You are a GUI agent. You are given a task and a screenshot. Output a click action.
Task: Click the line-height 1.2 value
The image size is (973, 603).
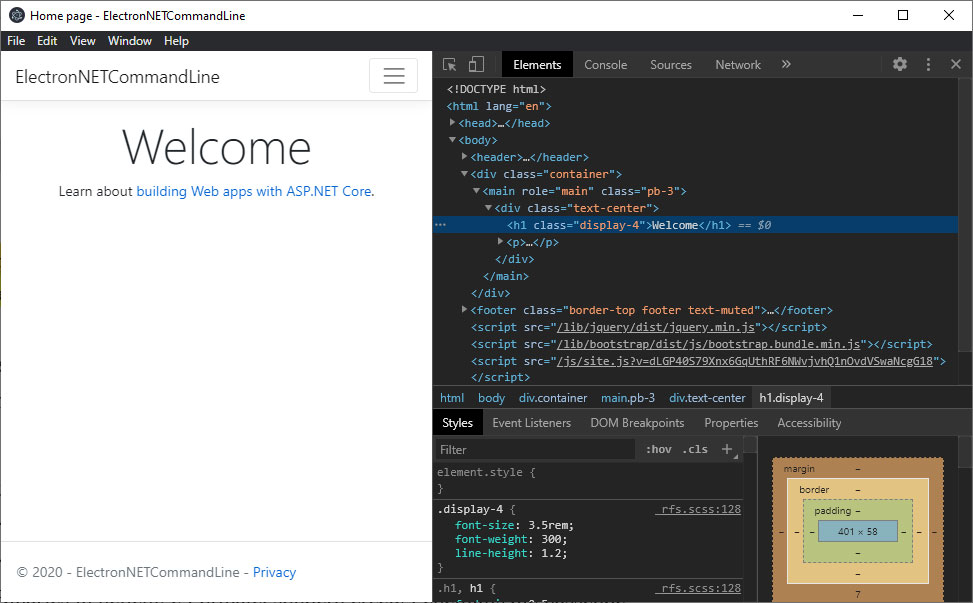pyautogui.click(x=550, y=553)
